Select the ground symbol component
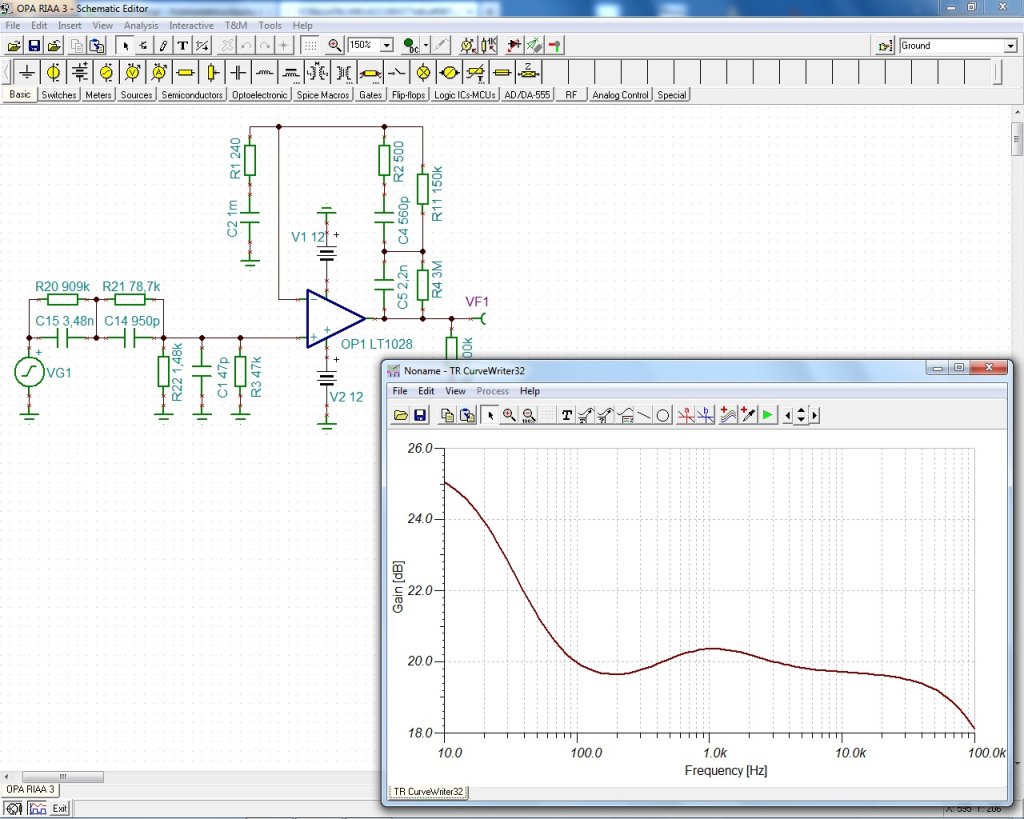This screenshot has height=819, width=1024. 27,72
